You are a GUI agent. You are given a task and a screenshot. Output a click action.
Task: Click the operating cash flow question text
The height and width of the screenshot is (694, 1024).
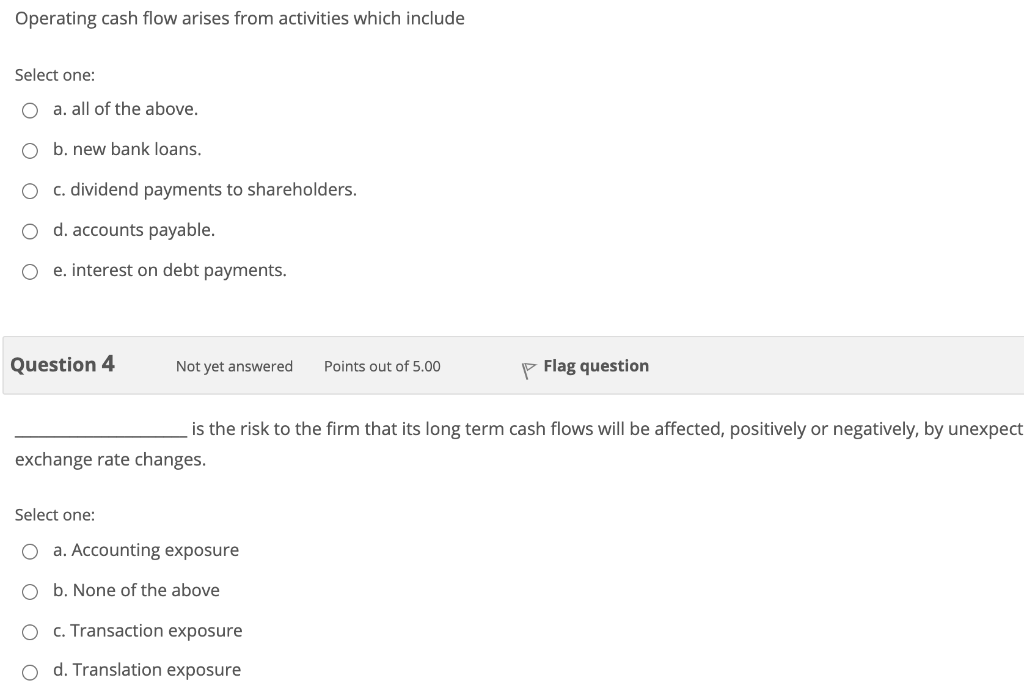(x=240, y=18)
